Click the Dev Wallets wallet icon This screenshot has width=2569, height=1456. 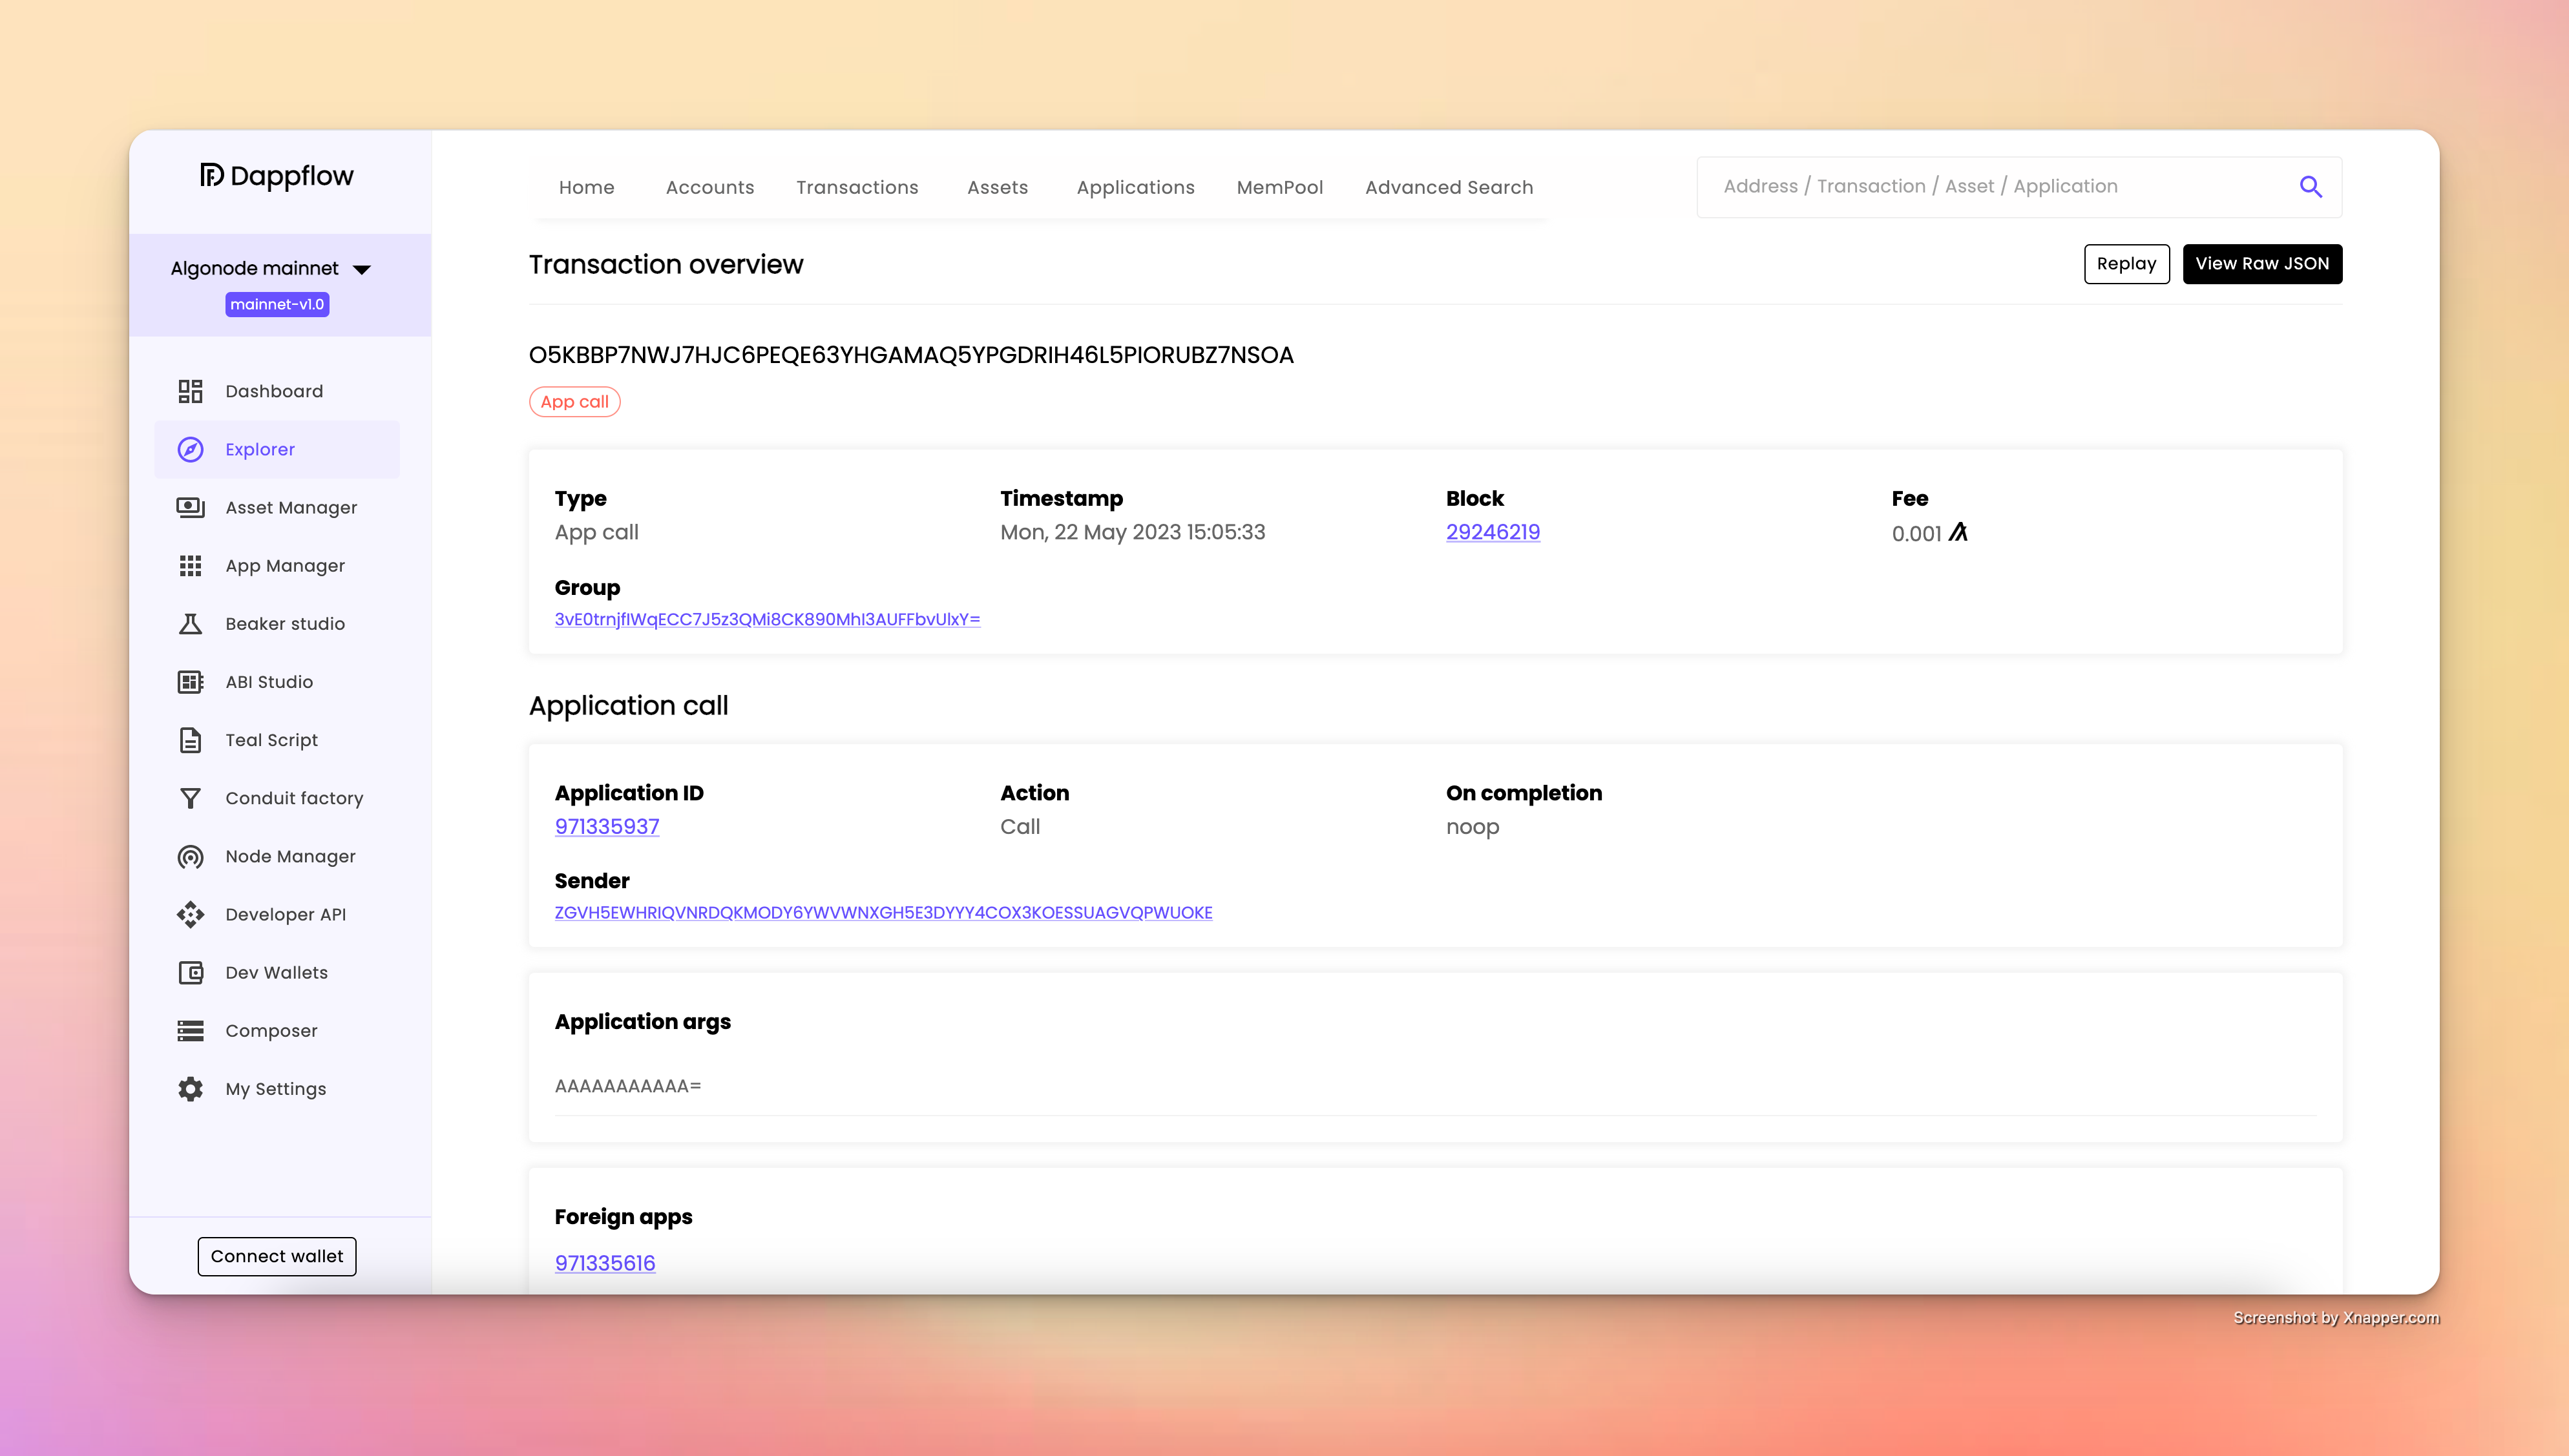coord(190,972)
